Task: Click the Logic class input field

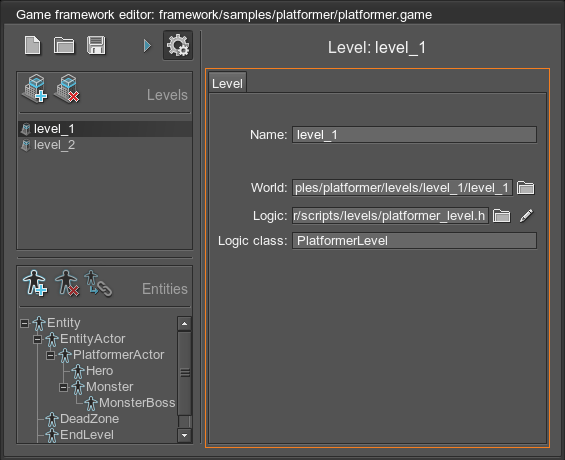Action: coord(414,241)
